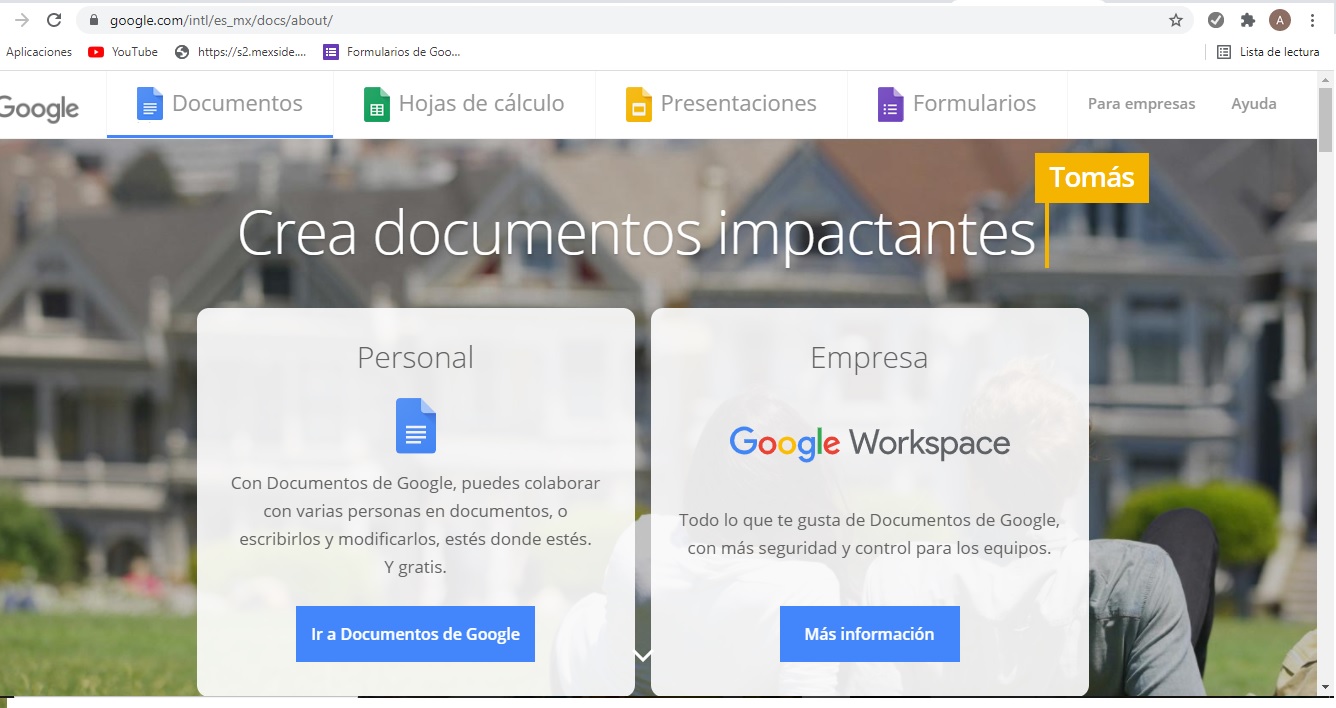This screenshot has width=1336, height=708.
Task: Click the browser forward arrow
Action: point(22,20)
